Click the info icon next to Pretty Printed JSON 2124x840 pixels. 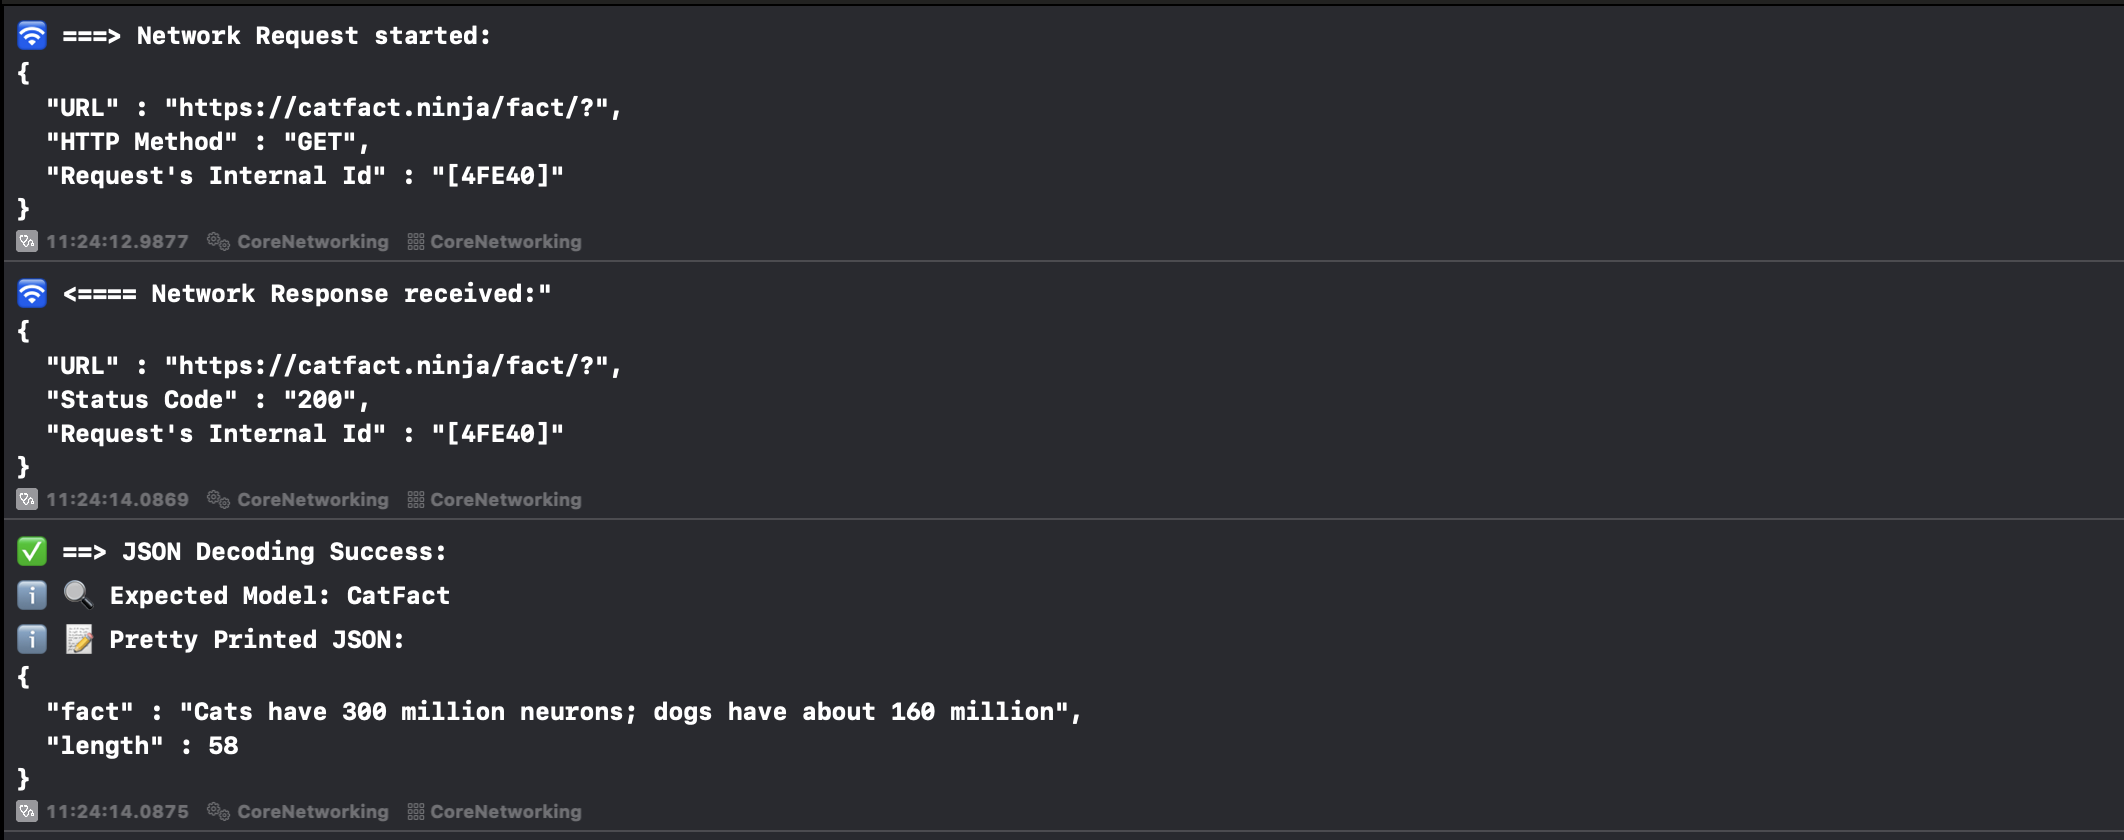[x=32, y=640]
